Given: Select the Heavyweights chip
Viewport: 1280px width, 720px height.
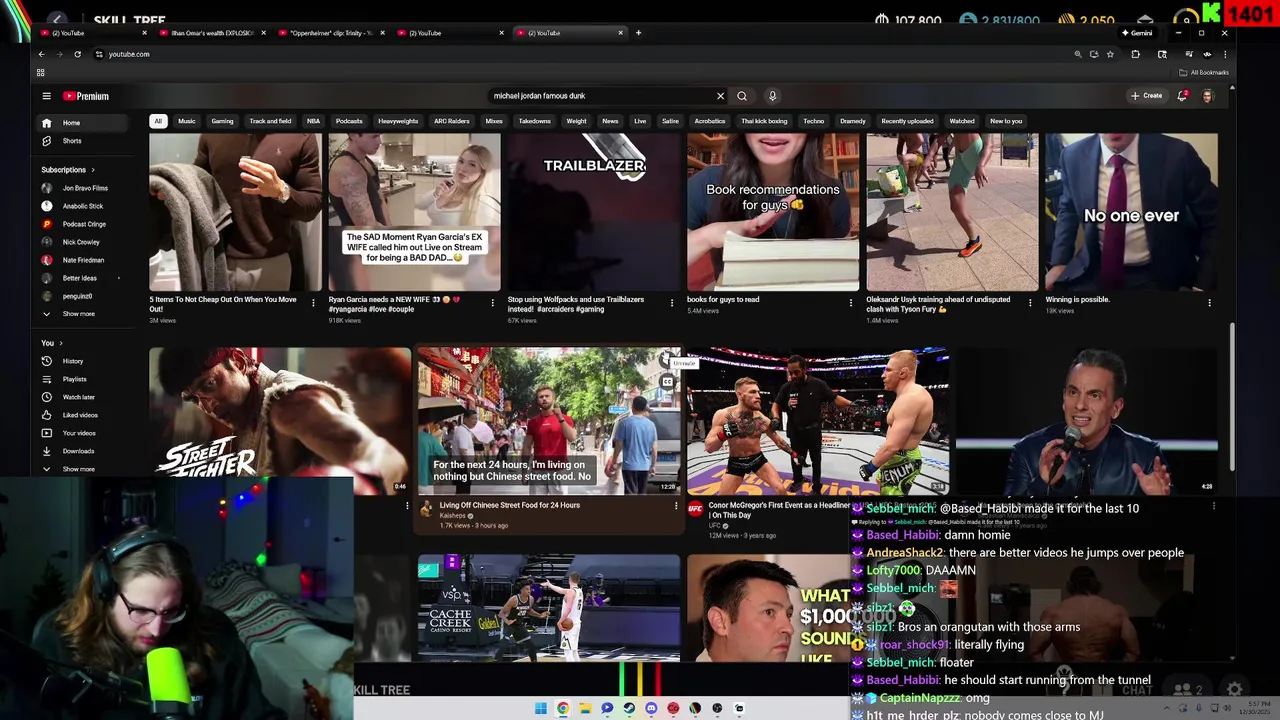Looking at the screenshot, I should pyautogui.click(x=398, y=121).
